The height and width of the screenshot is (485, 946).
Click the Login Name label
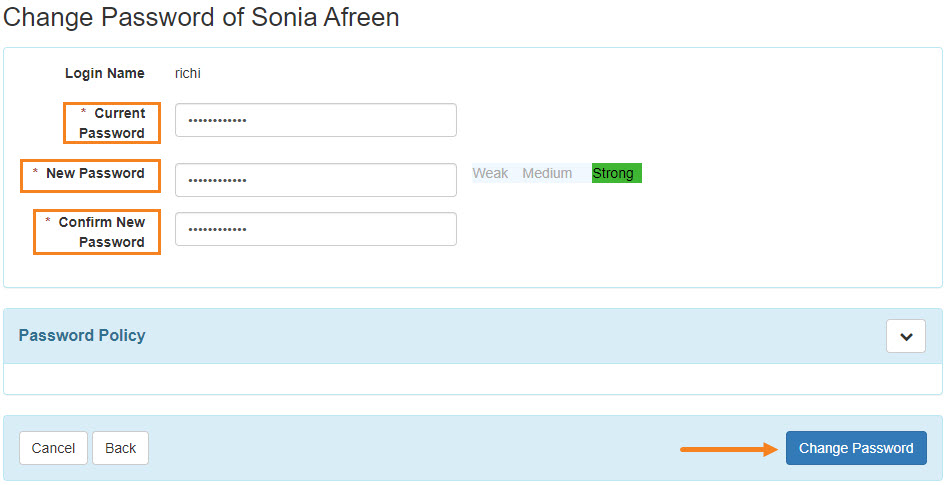[x=105, y=73]
